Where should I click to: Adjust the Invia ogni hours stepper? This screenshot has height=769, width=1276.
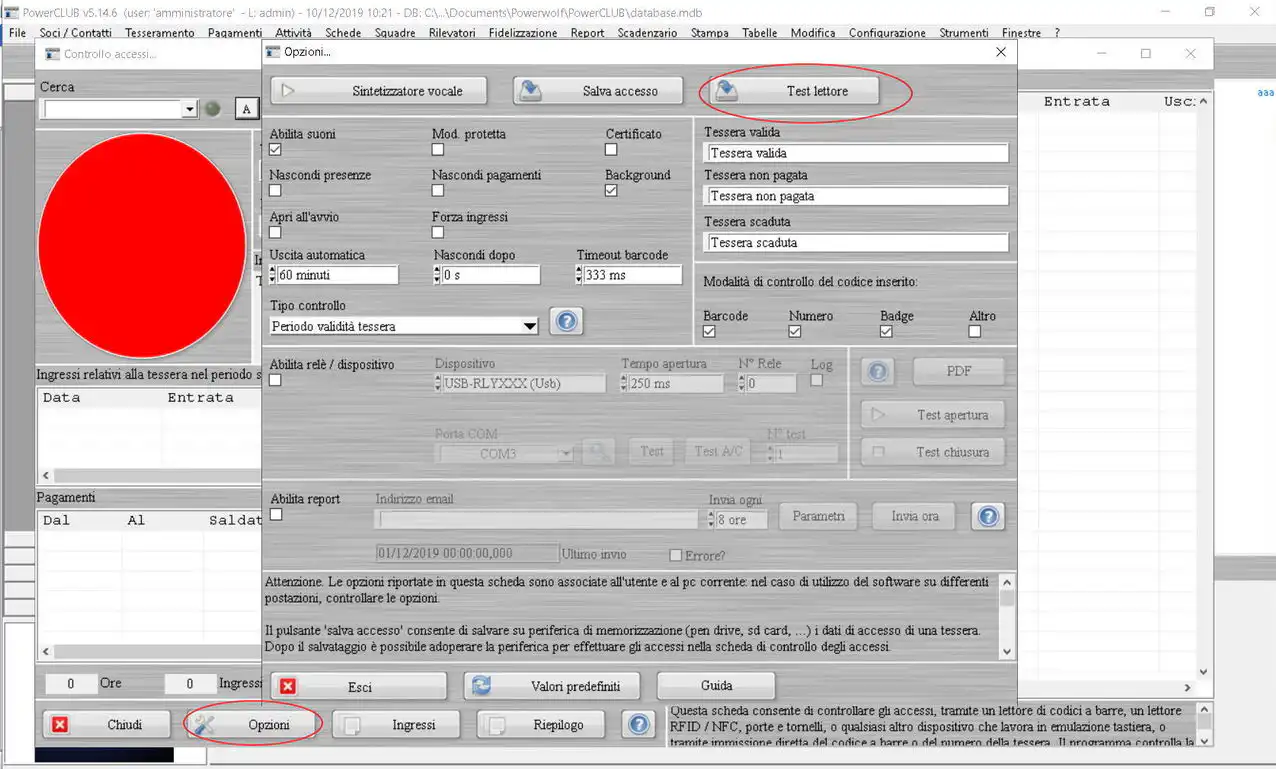[x=712, y=520]
